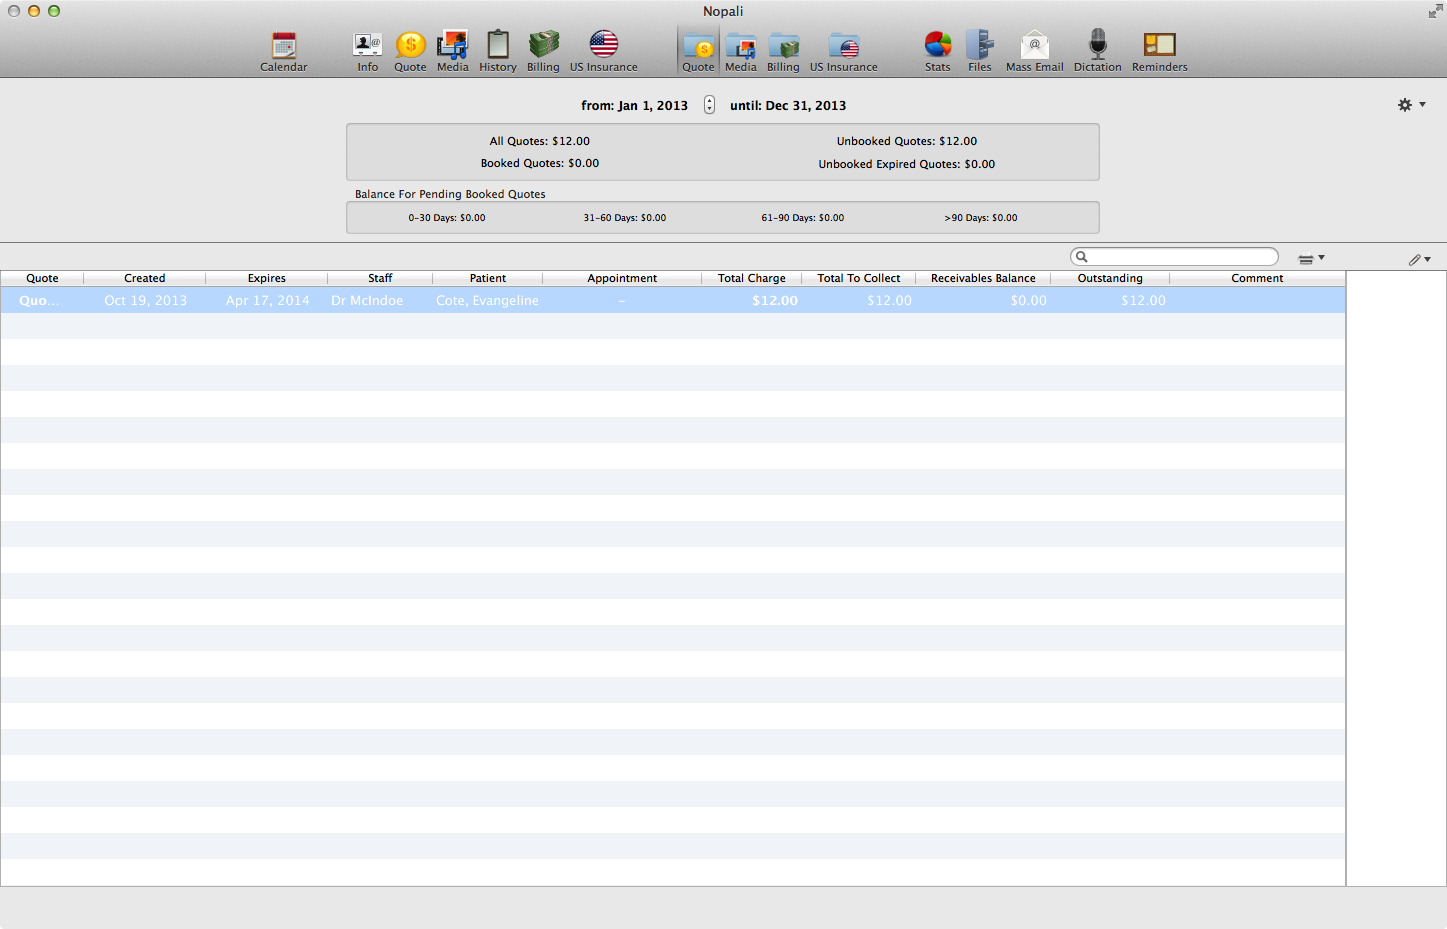
Task: Click the magnifier icon in search field
Action: point(1081,257)
